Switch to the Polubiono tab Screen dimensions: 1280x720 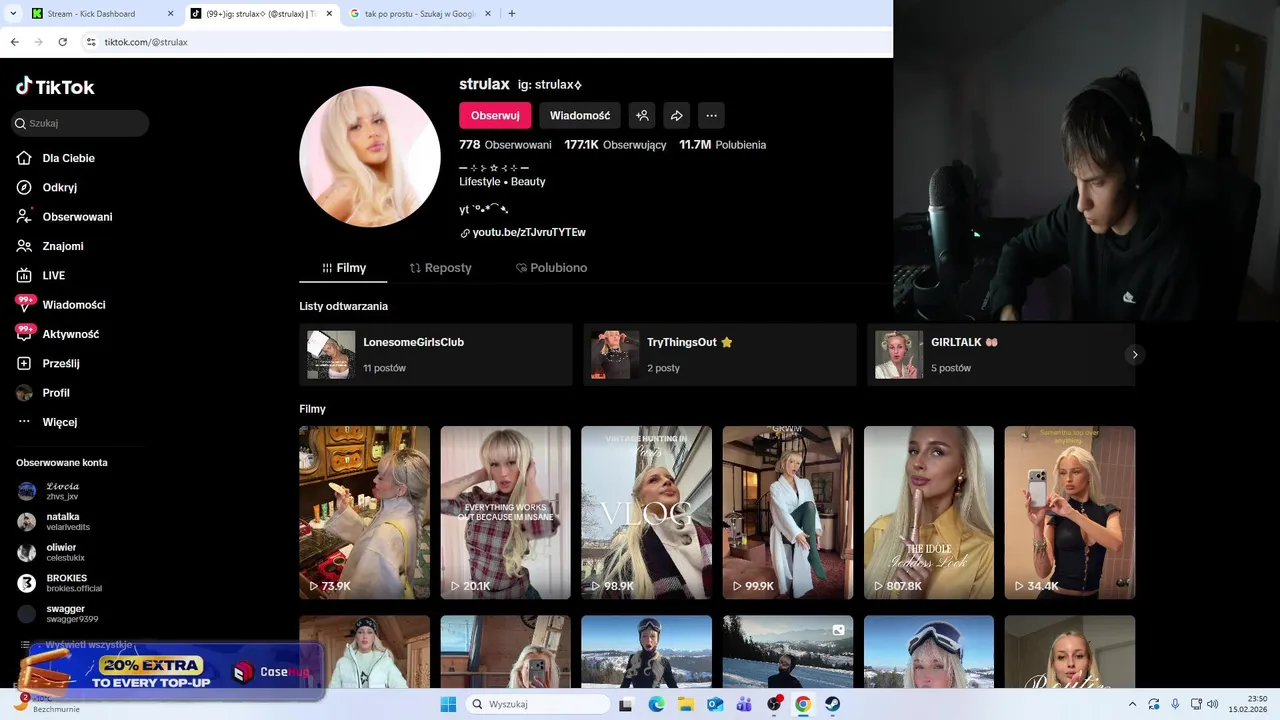551,268
